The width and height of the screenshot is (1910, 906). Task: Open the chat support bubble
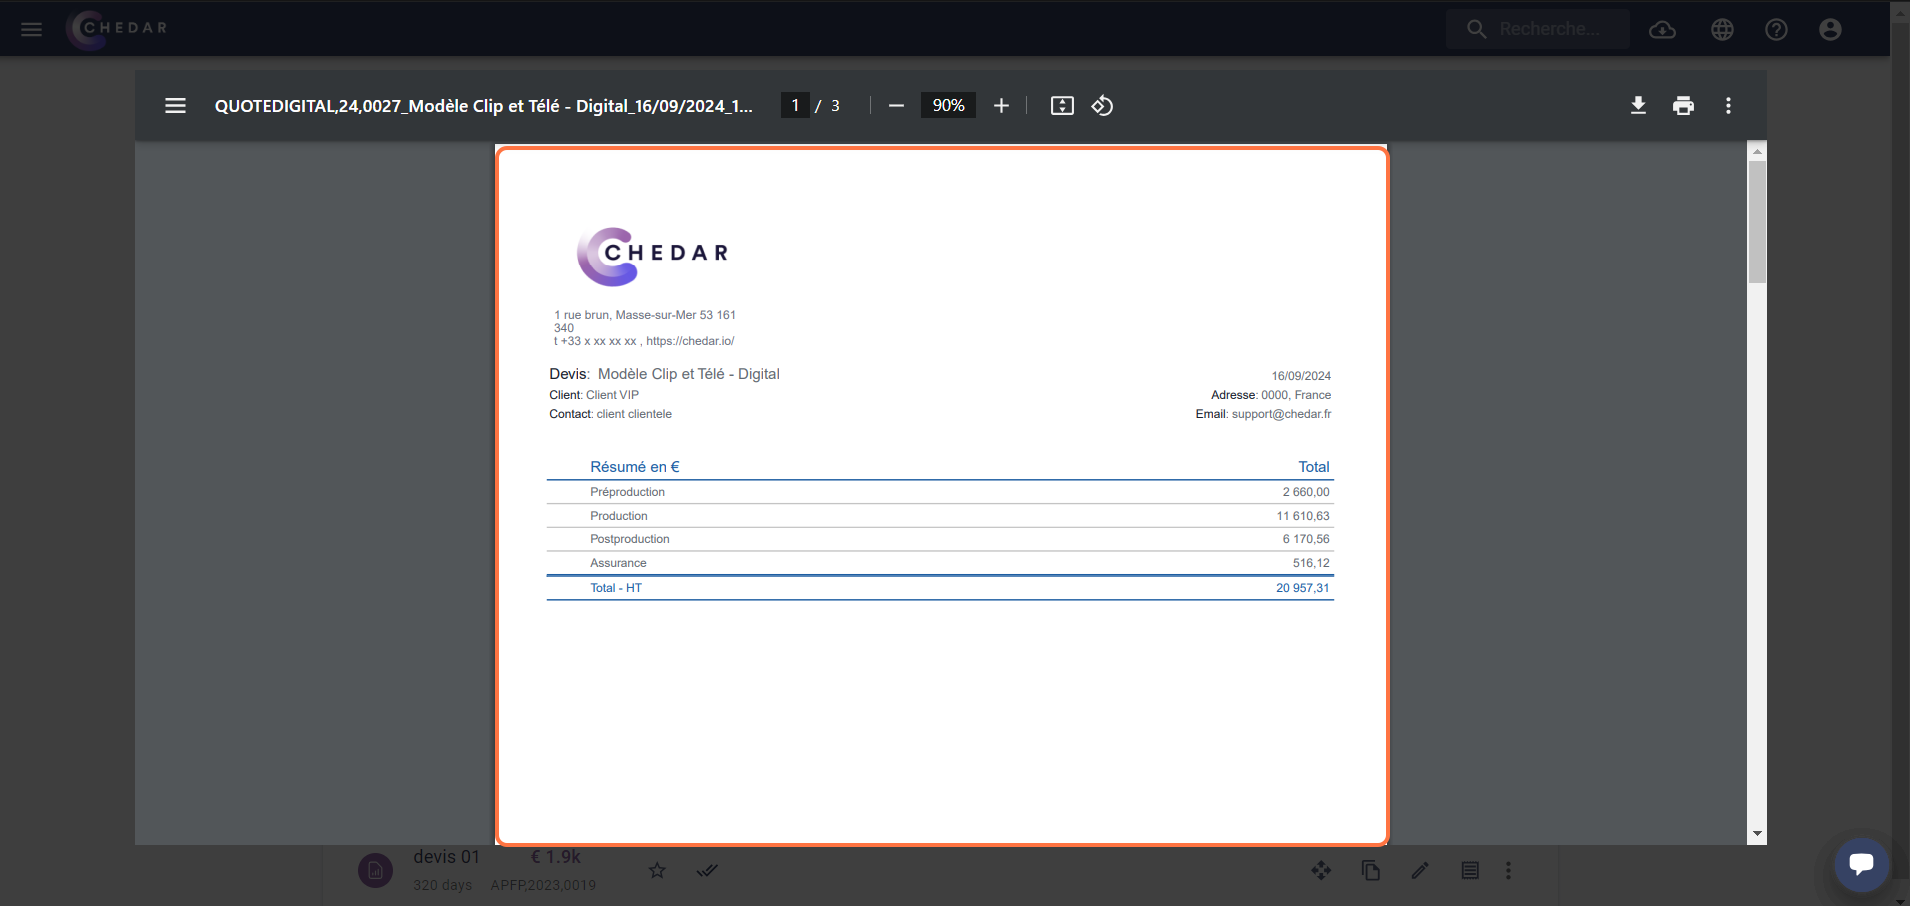1861,863
